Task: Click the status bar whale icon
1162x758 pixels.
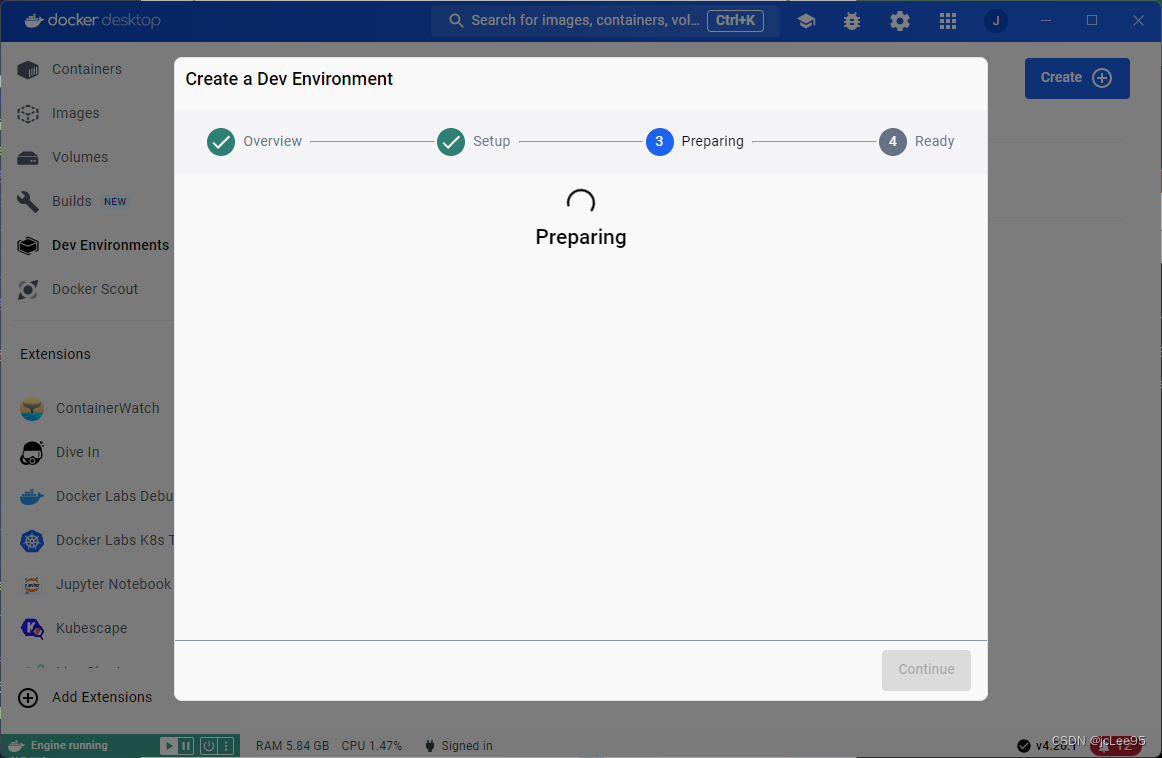Action: tap(16, 745)
